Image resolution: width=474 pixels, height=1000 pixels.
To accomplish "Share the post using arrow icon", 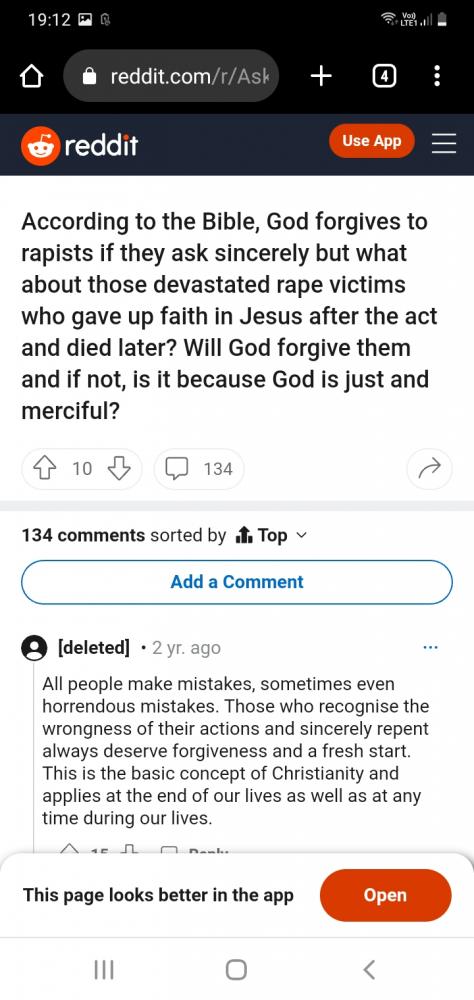I will 429,469.
